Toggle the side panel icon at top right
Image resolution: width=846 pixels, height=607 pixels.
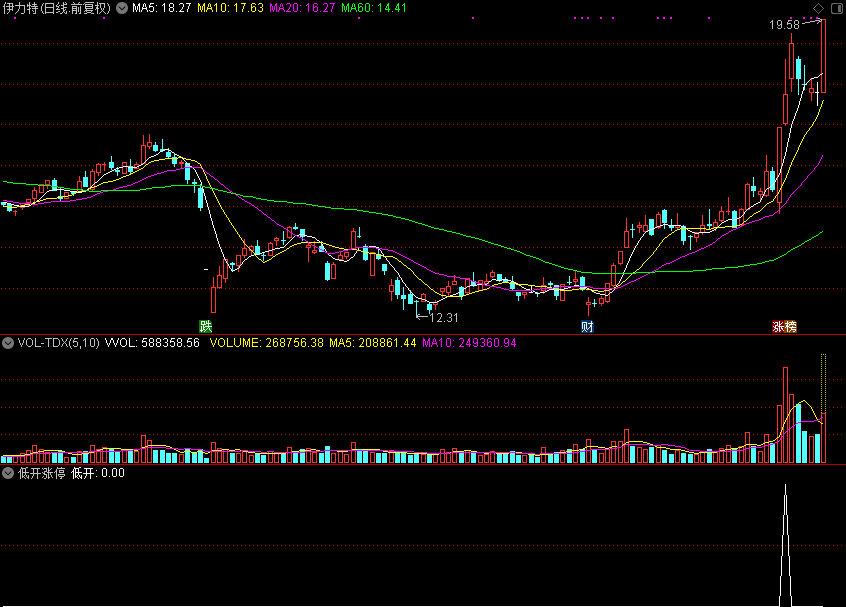click(x=837, y=8)
